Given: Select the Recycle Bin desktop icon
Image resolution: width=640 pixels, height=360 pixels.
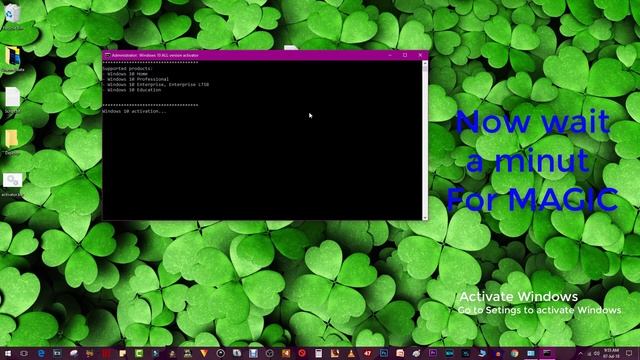Looking at the screenshot, I should (x=12, y=17).
